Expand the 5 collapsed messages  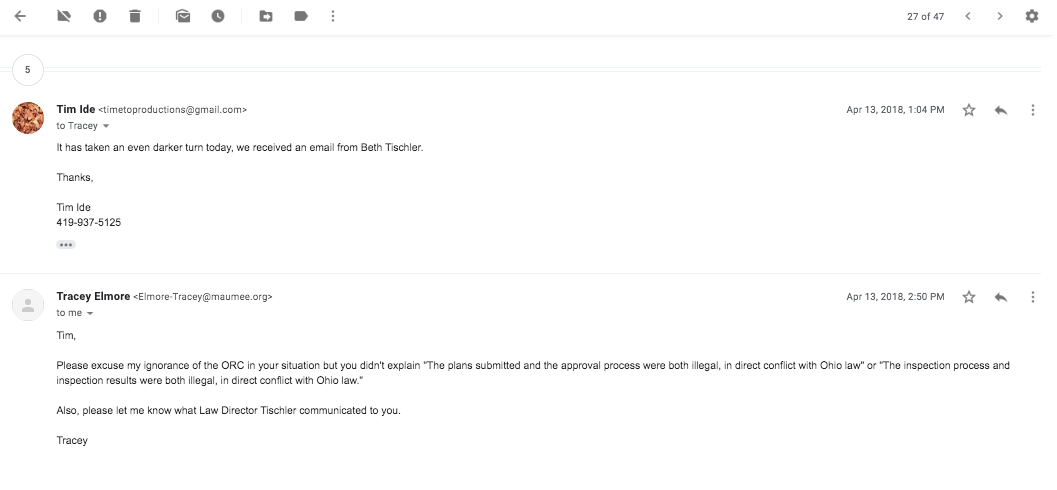click(x=27, y=70)
